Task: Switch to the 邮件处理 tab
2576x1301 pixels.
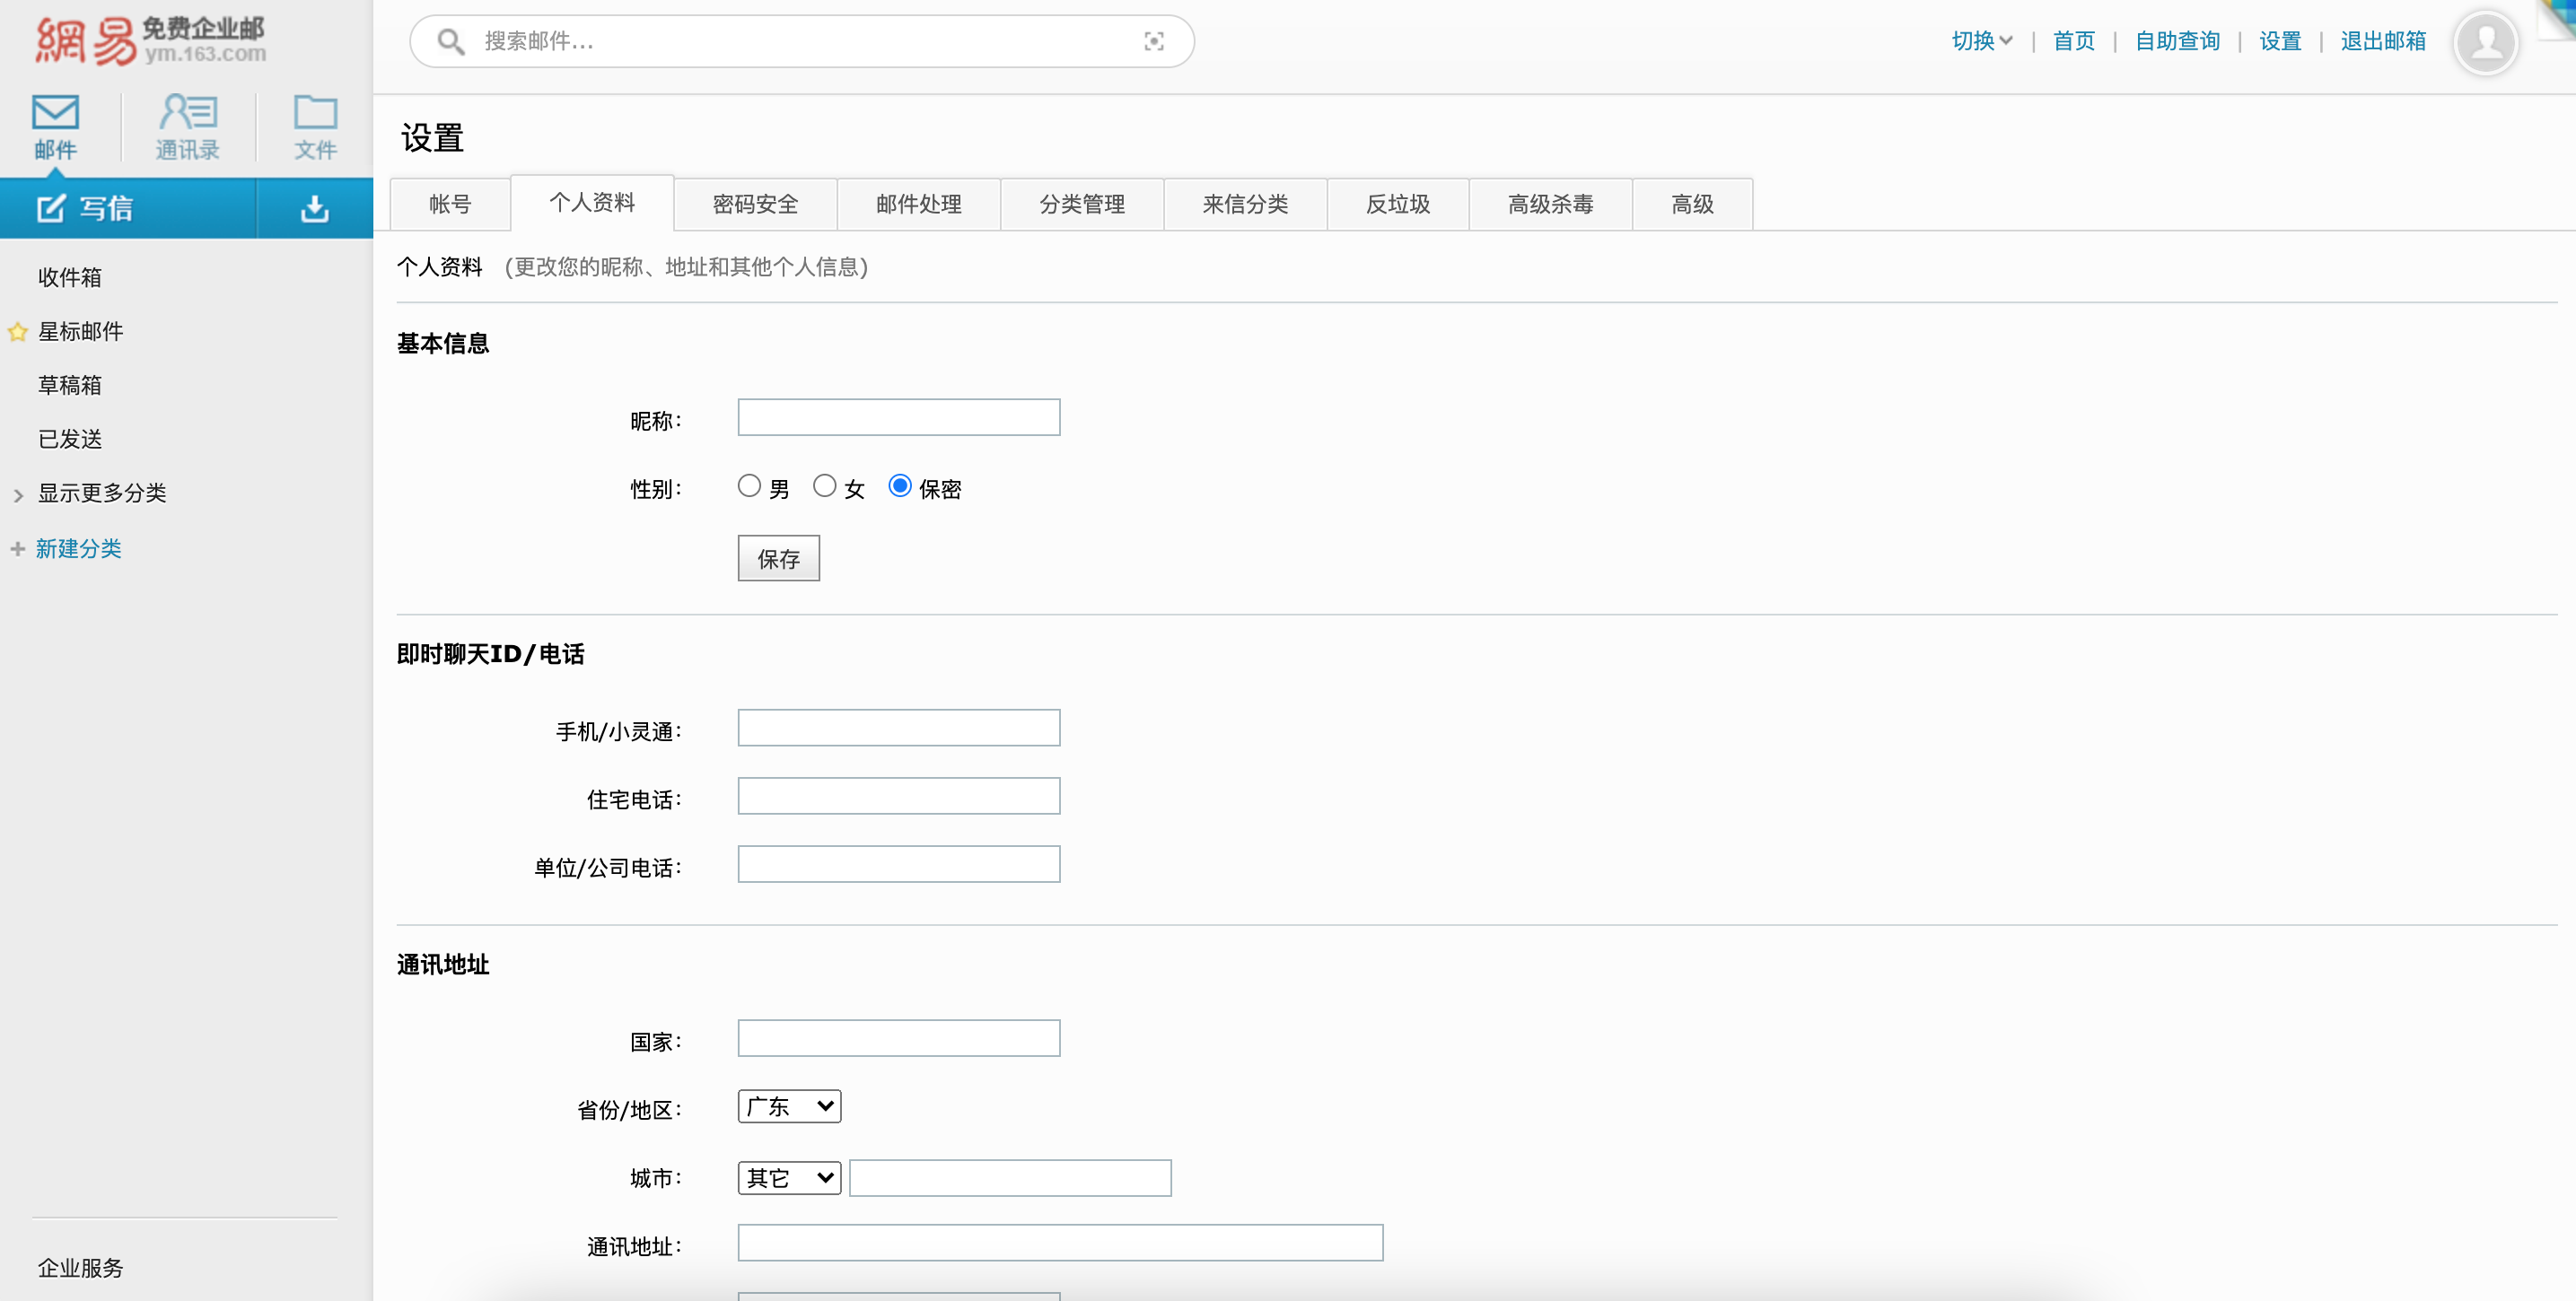Action: pyautogui.click(x=918, y=204)
